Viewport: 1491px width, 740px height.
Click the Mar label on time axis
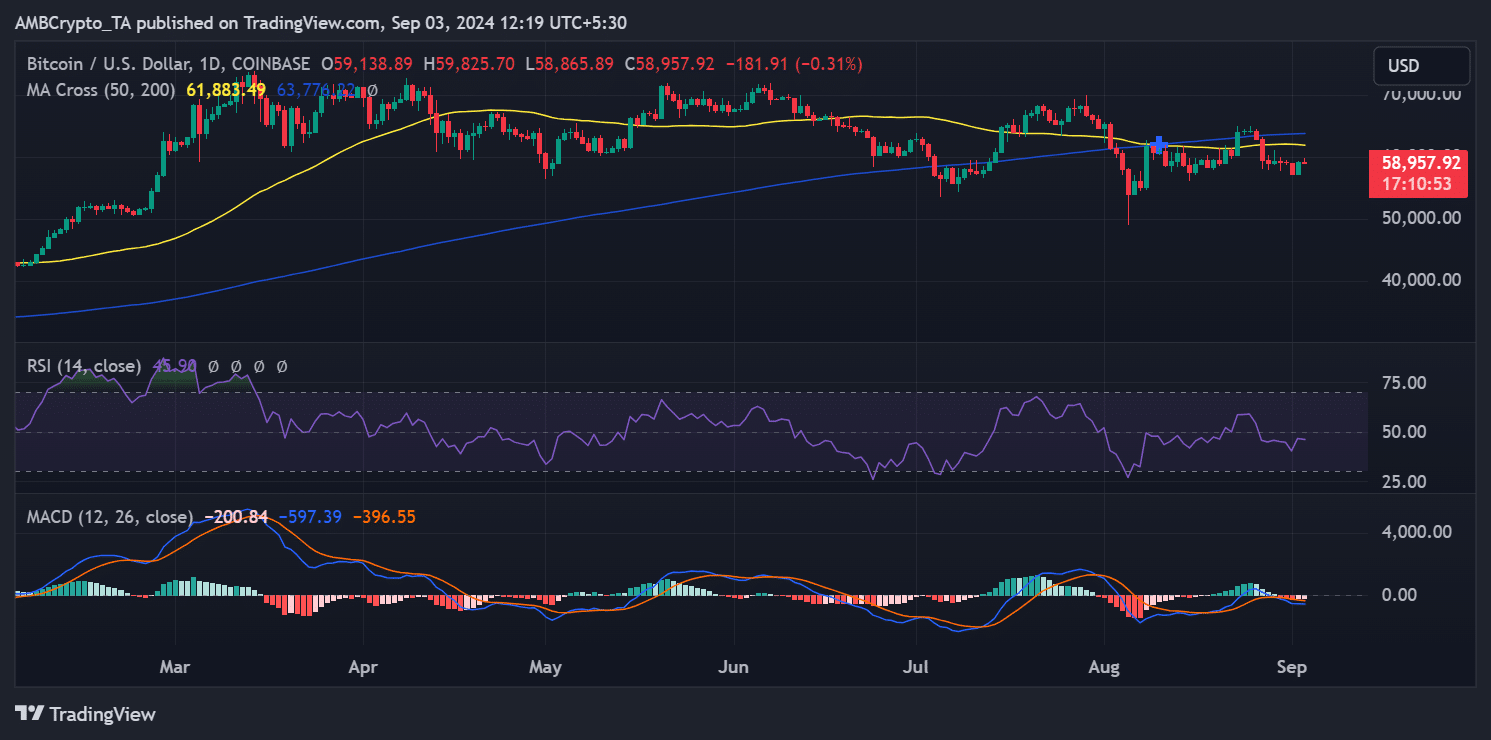coord(175,666)
